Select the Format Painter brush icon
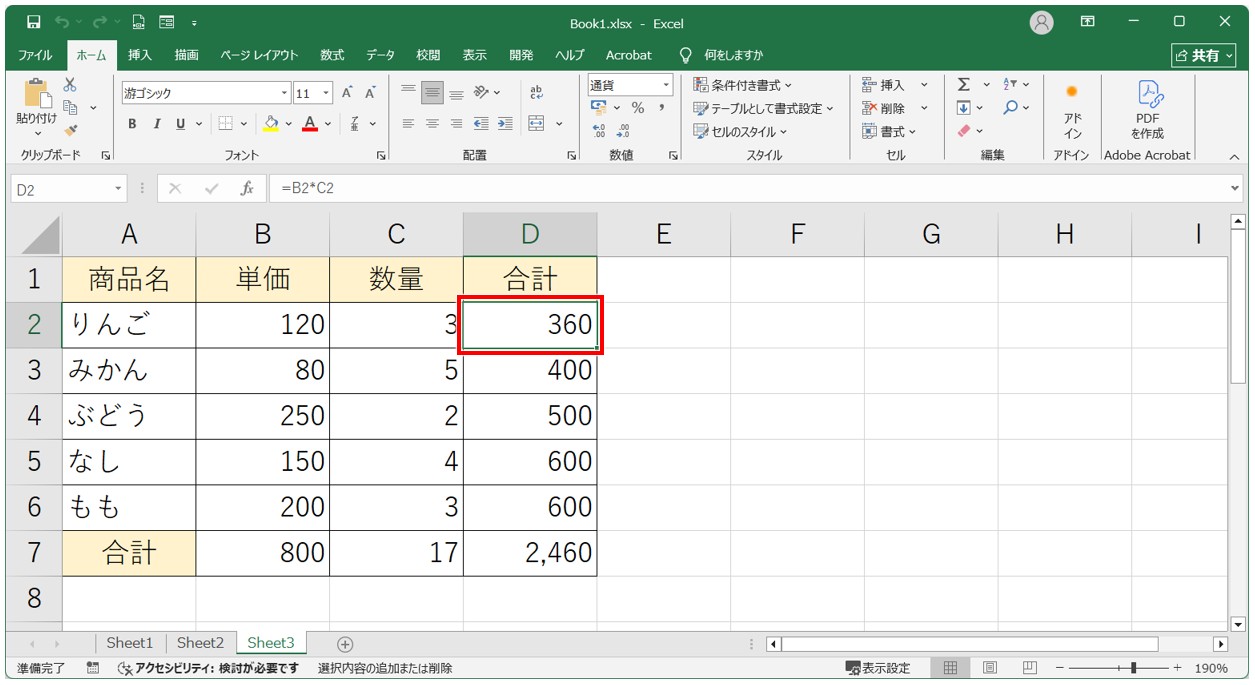1255x685 pixels. coord(70,129)
